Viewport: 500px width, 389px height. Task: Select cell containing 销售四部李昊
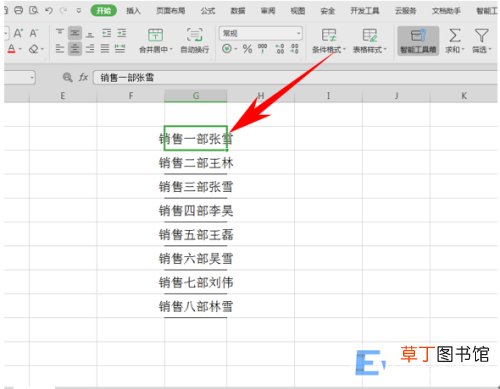196,211
